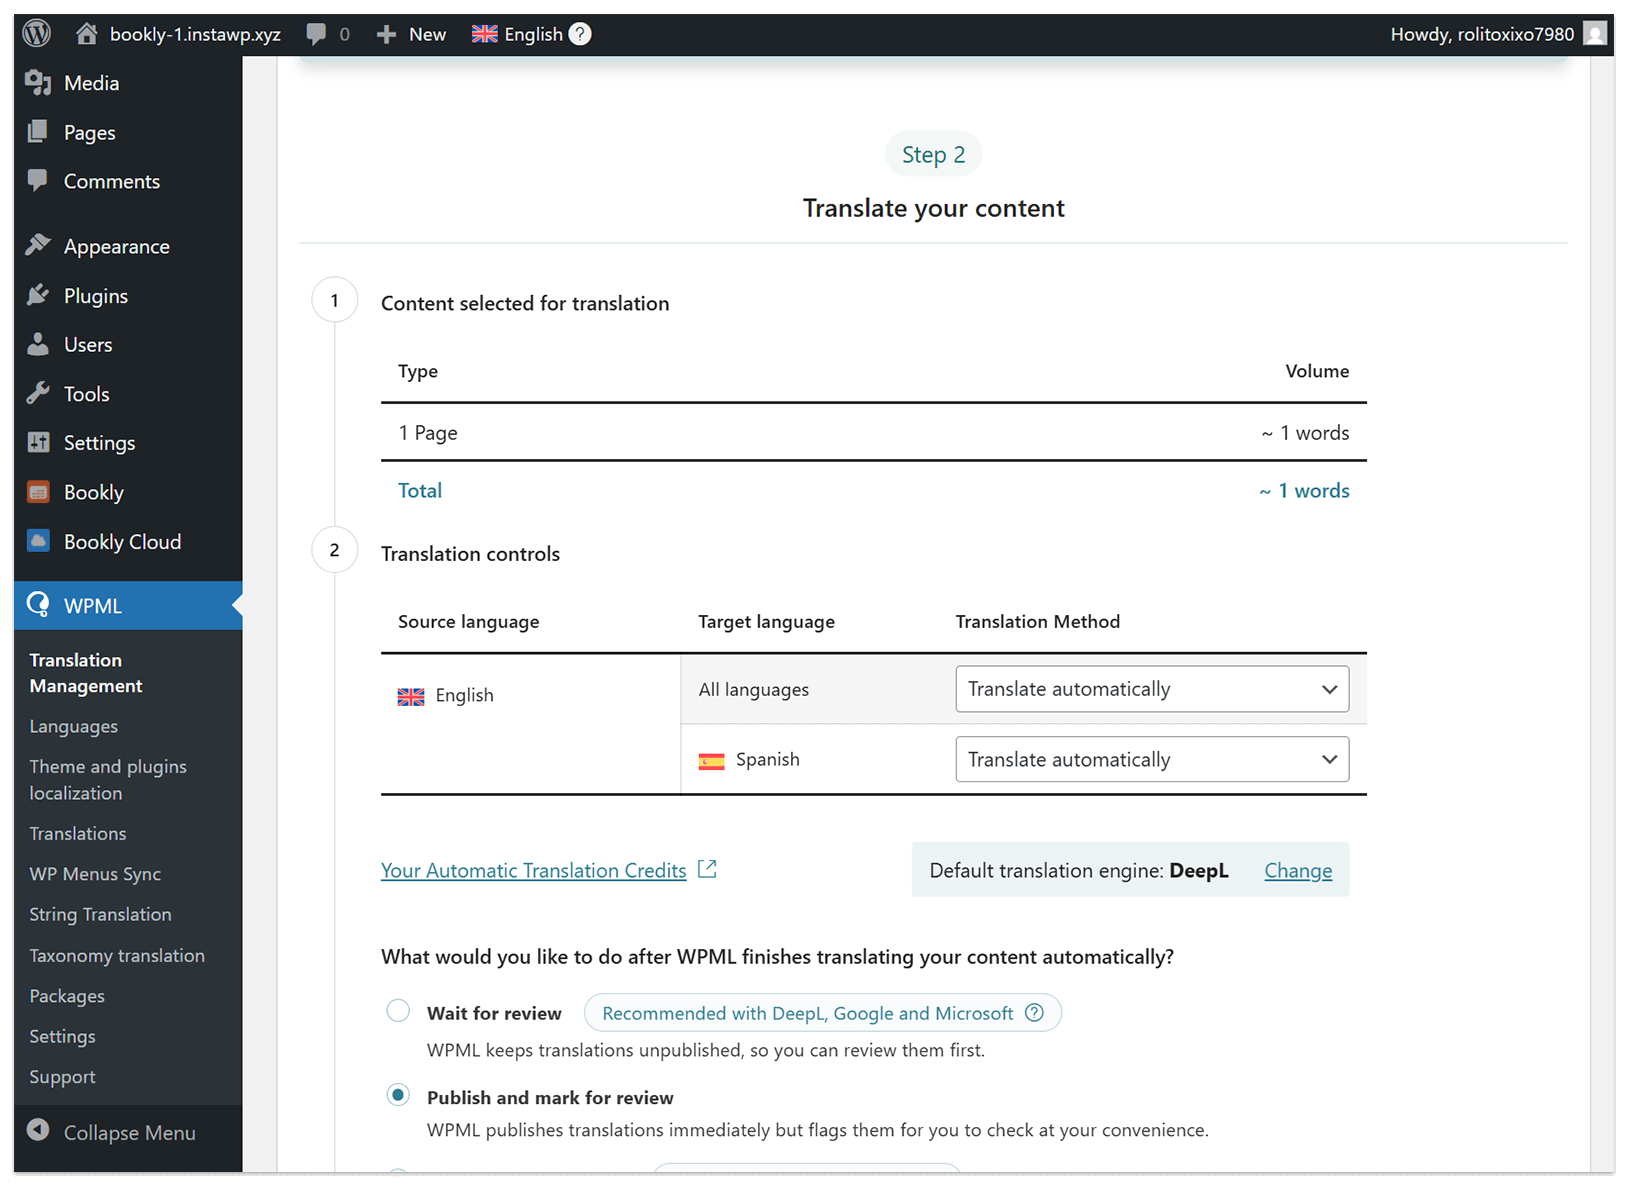Click the Tools menu label
The height and width of the screenshot is (1186, 1628).
[87, 394]
